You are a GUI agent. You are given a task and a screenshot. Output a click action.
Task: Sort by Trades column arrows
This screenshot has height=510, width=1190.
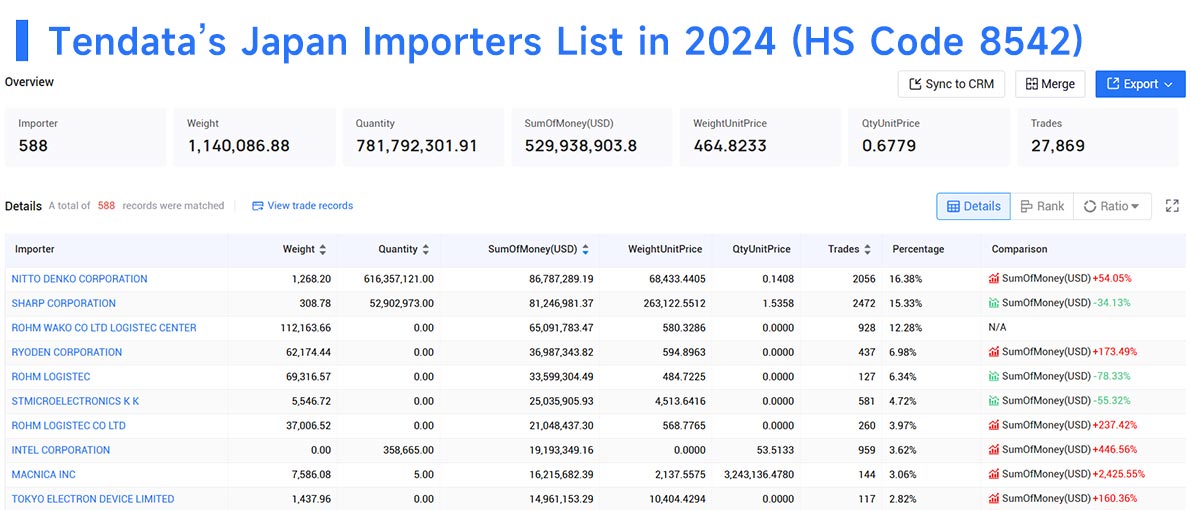(x=867, y=249)
